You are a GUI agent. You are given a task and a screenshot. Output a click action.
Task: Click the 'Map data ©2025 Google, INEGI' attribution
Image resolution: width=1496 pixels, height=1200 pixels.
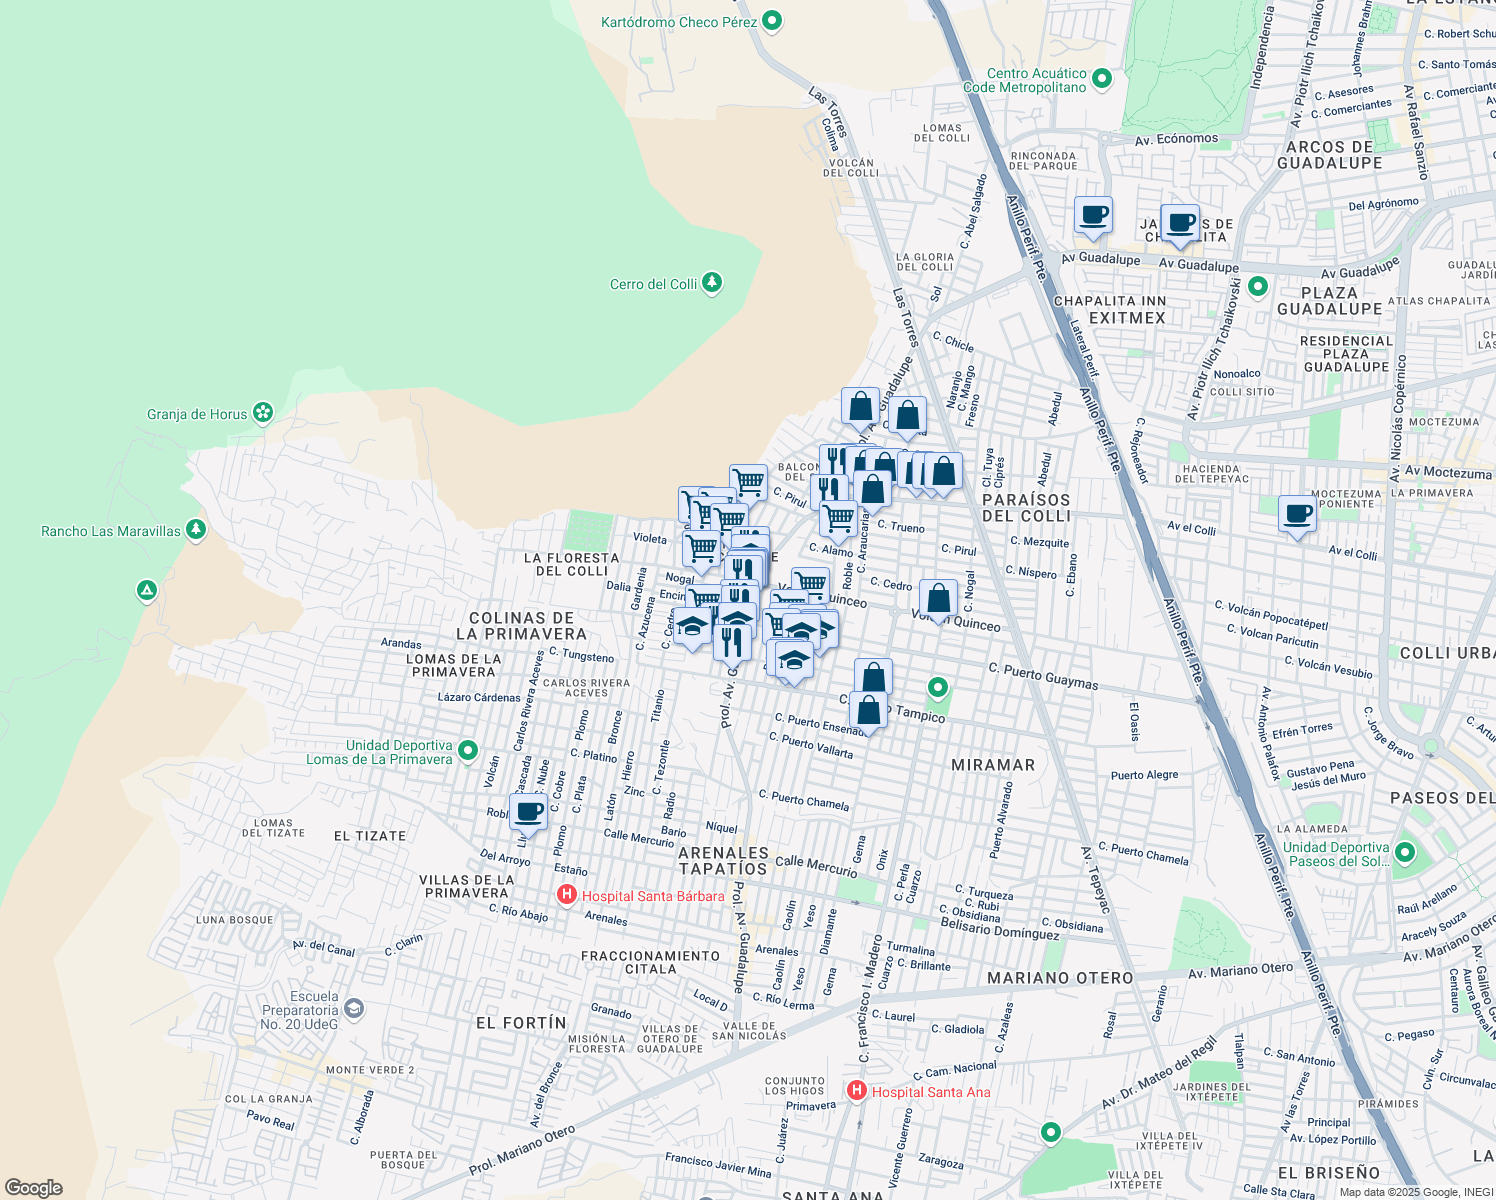click(1416, 1192)
